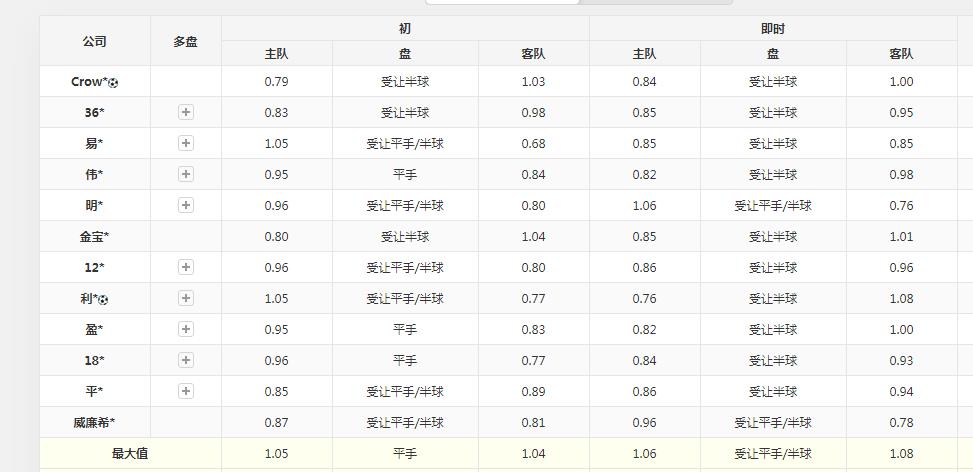Click 明* live handicap 受让平手/半球
Viewport: 973px width, 472px height.
(x=773, y=205)
